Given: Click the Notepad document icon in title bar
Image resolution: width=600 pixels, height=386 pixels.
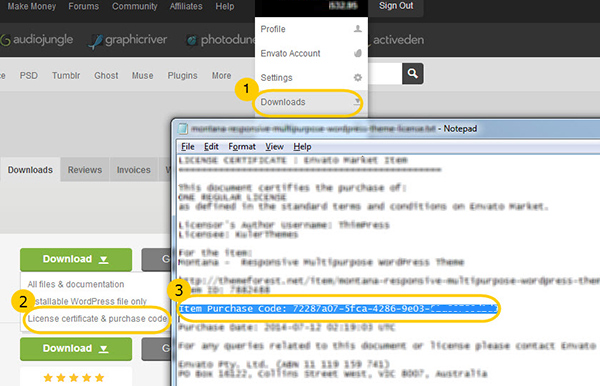Looking at the screenshot, I should 183,129.
